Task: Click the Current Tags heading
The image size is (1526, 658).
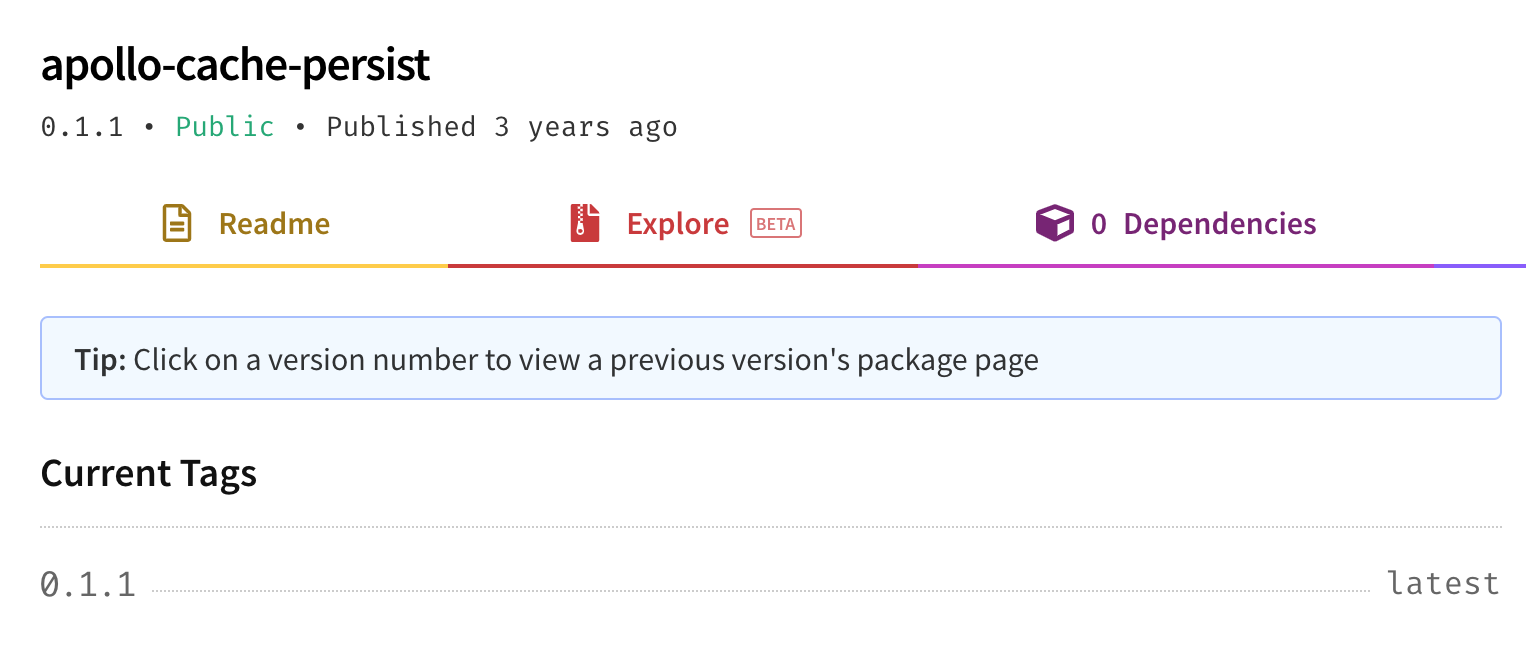Action: tap(149, 473)
